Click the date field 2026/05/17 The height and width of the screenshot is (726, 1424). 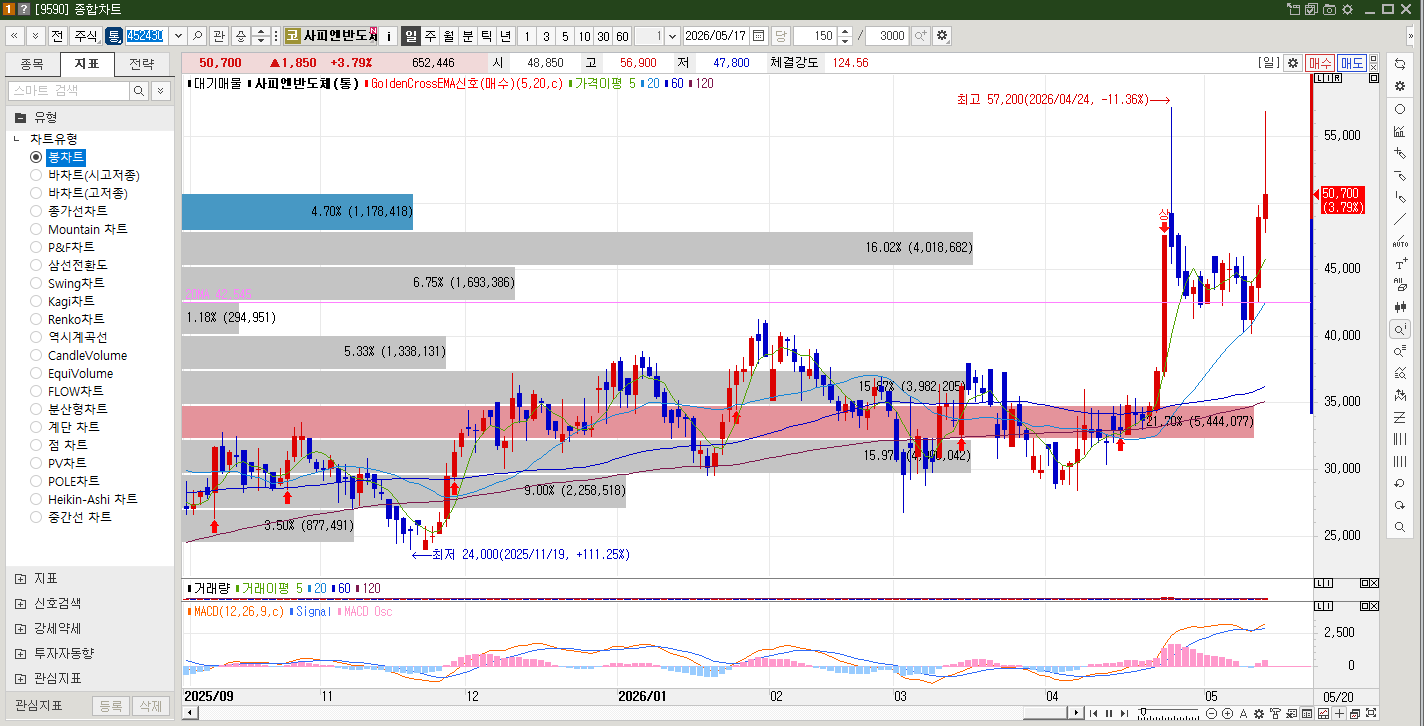715,35
